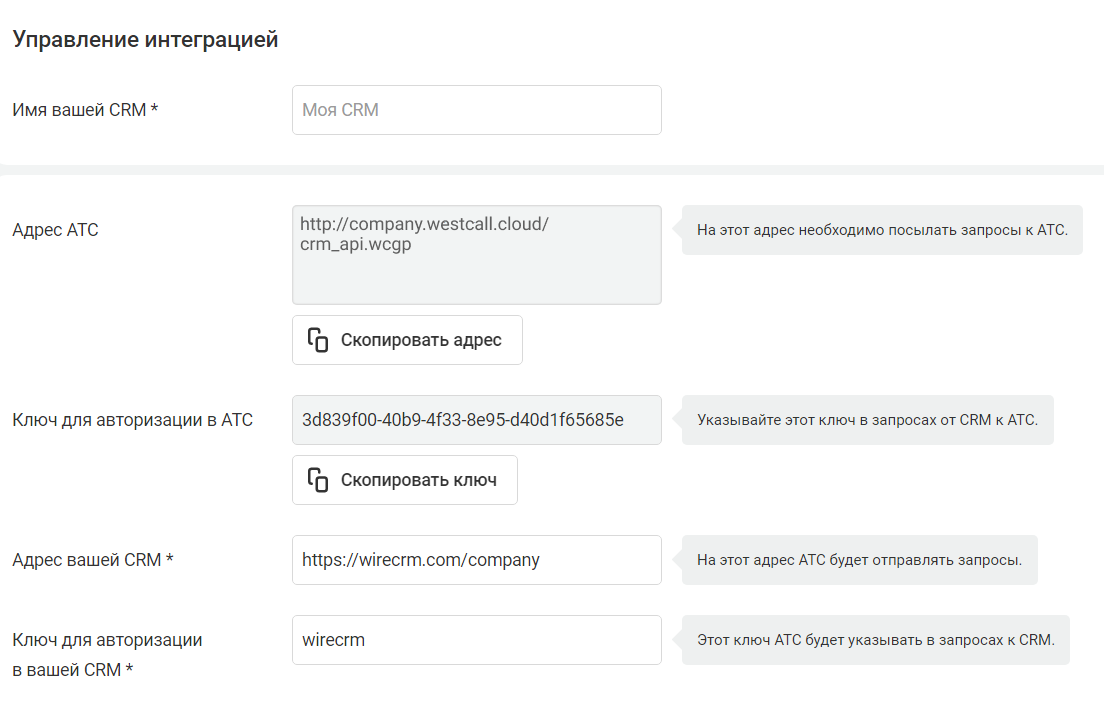The width and height of the screenshot is (1104, 709).
Task: Click the gray divider under CRM name section
Action: [x=552, y=170]
